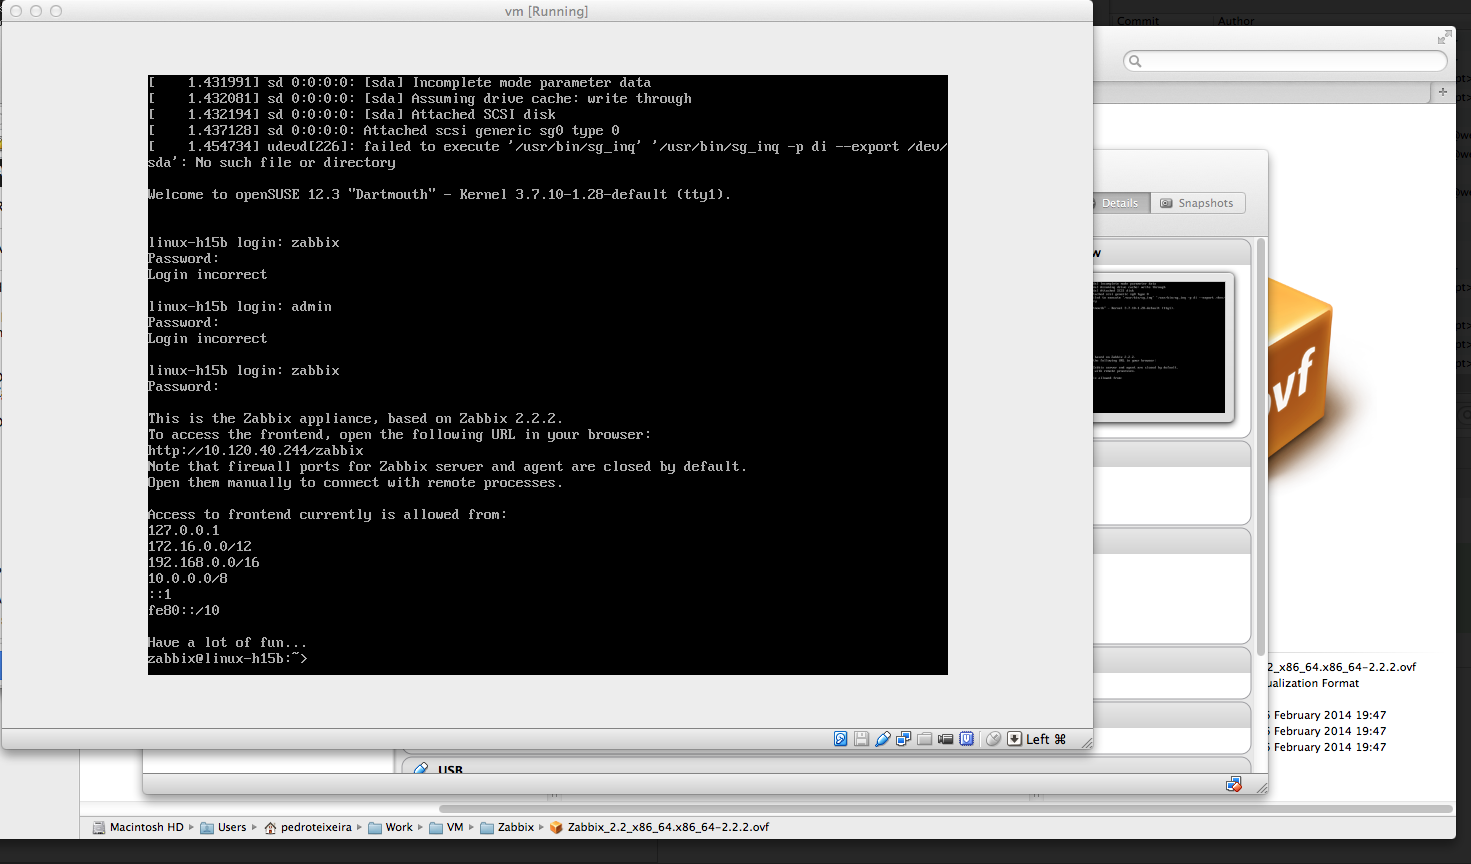Click the floppy disk indicator in VM status bar
This screenshot has height=864, width=1471.
pyautogui.click(x=861, y=739)
